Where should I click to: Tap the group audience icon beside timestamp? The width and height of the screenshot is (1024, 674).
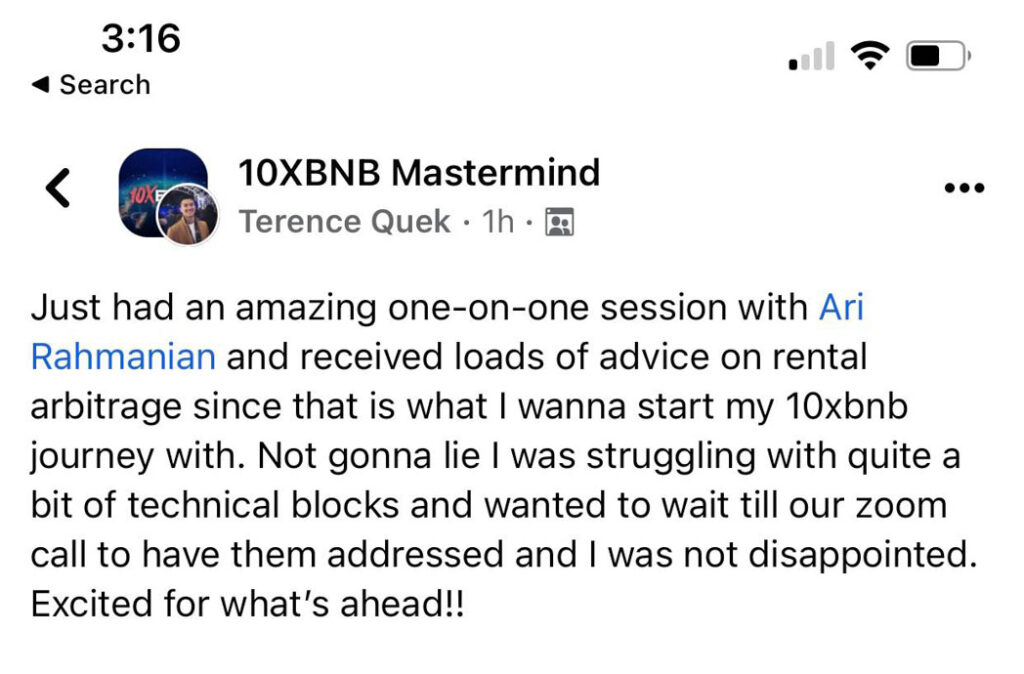click(559, 222)
